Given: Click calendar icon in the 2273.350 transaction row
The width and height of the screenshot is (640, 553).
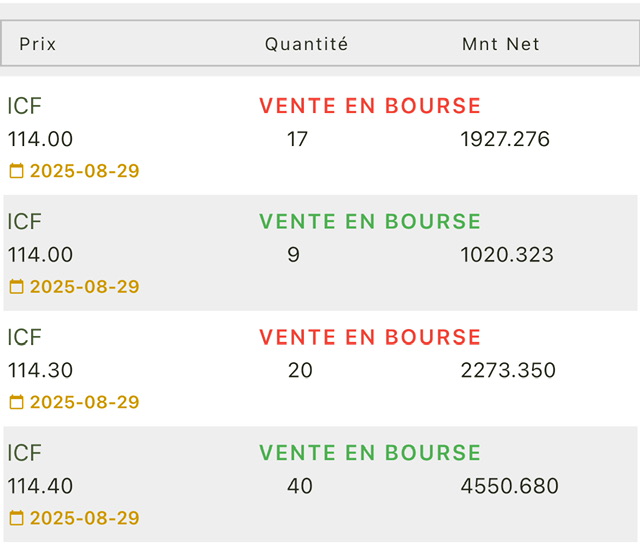Looking at the screenshot, I should [x=16, y=402].
